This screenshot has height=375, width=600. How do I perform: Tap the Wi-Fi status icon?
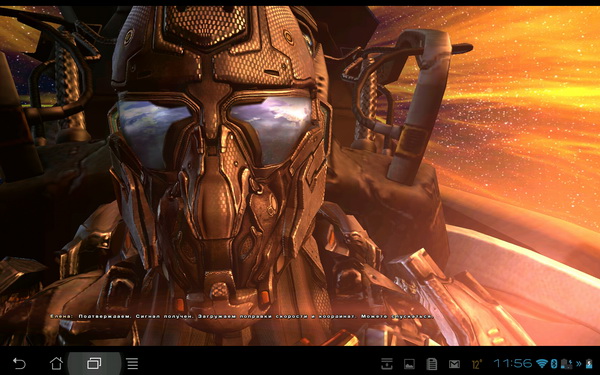(542, 363)
